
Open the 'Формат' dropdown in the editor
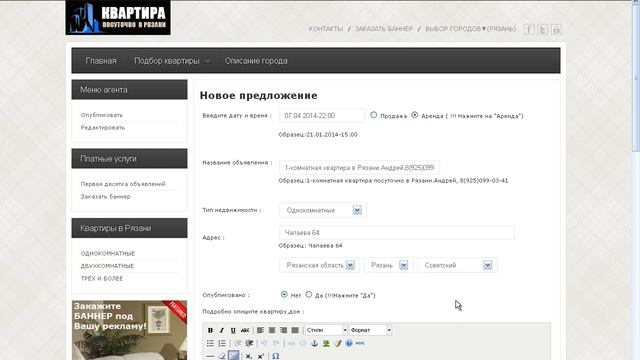pos(371,330)
